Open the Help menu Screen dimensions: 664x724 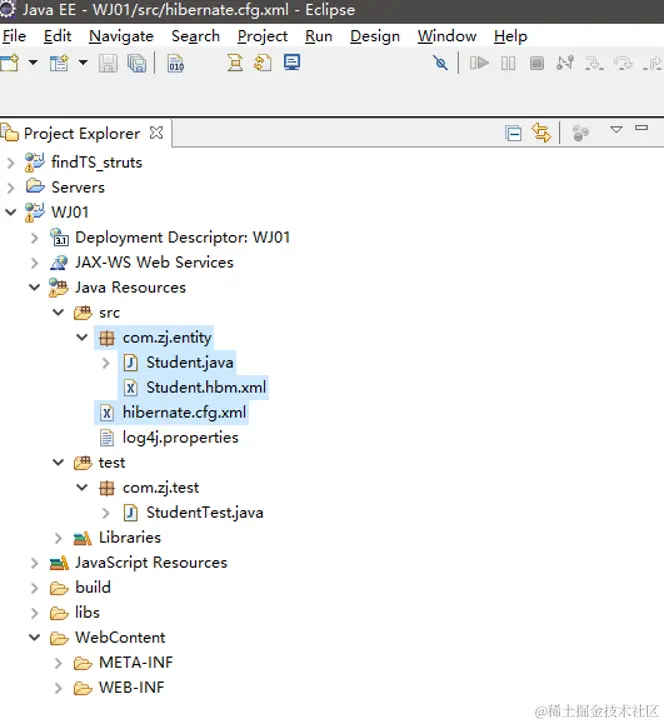pos(510,36)
